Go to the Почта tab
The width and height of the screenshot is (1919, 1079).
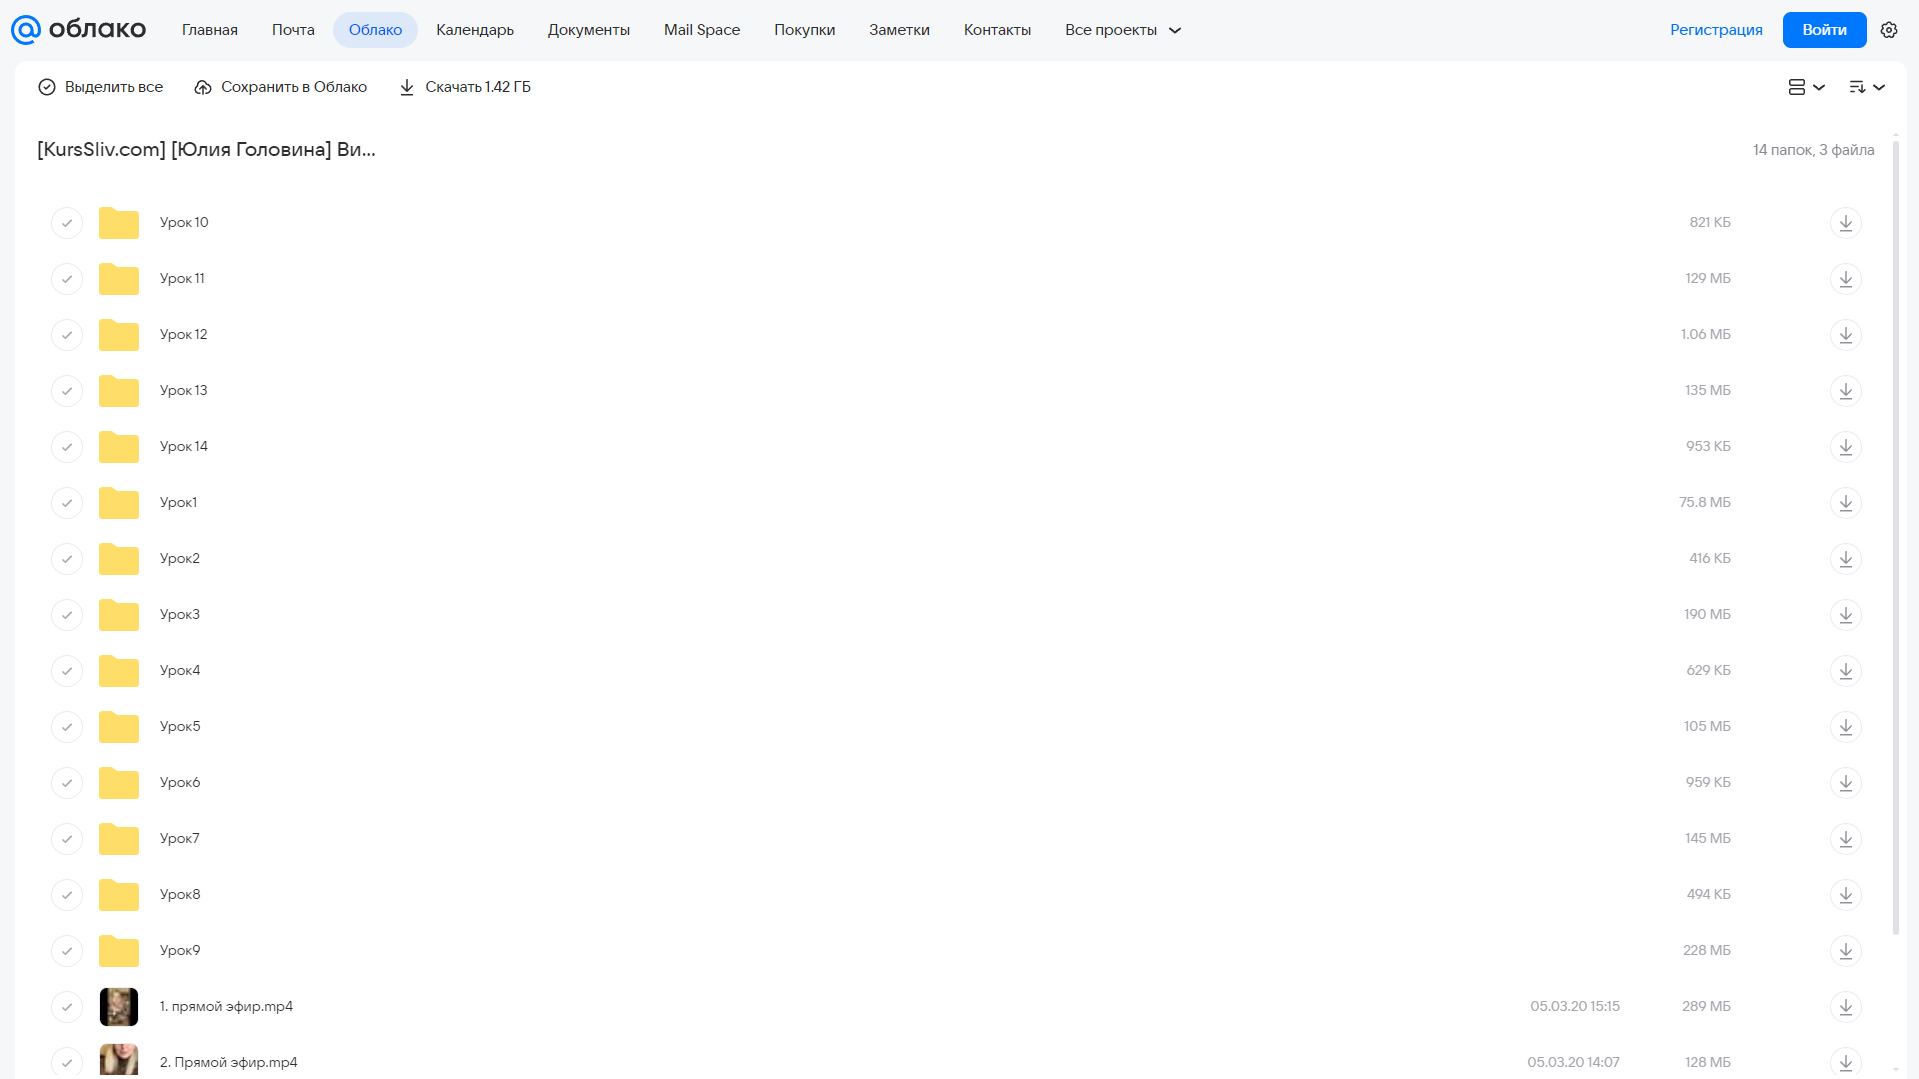point(293,30)
